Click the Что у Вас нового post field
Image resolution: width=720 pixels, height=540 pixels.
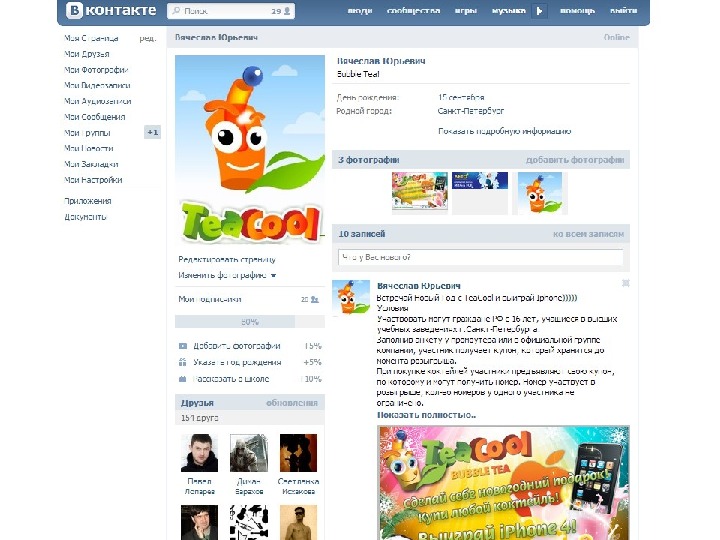480,258
